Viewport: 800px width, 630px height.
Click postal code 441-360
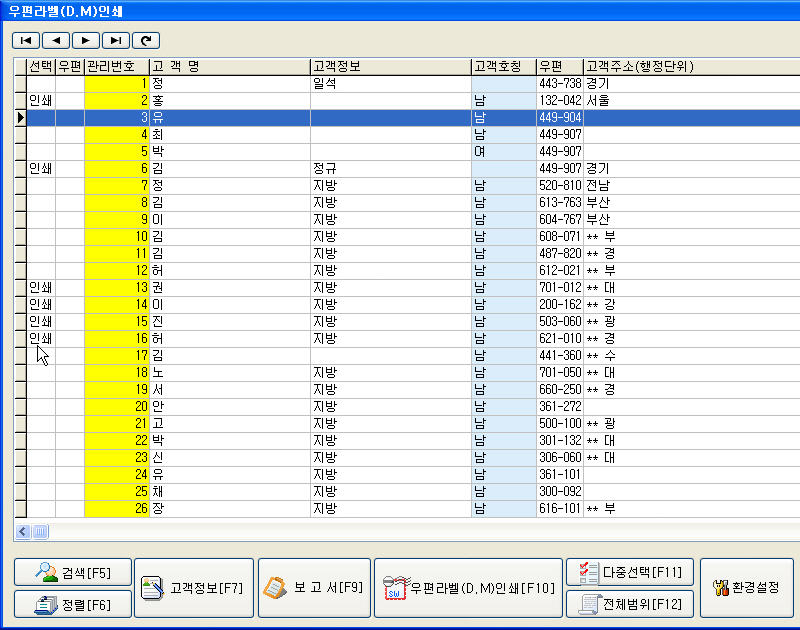tap(560, 356)
